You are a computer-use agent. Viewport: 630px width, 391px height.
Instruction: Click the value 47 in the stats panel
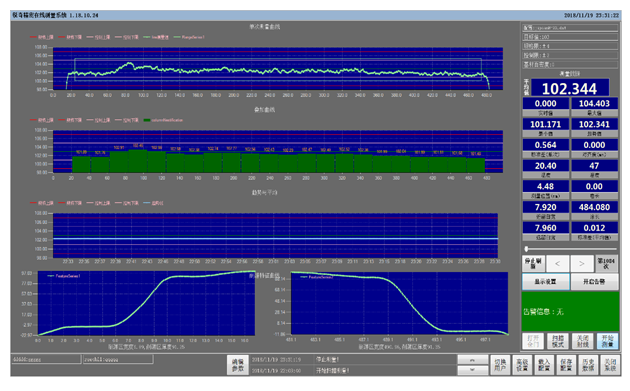[x=594, y=166]
